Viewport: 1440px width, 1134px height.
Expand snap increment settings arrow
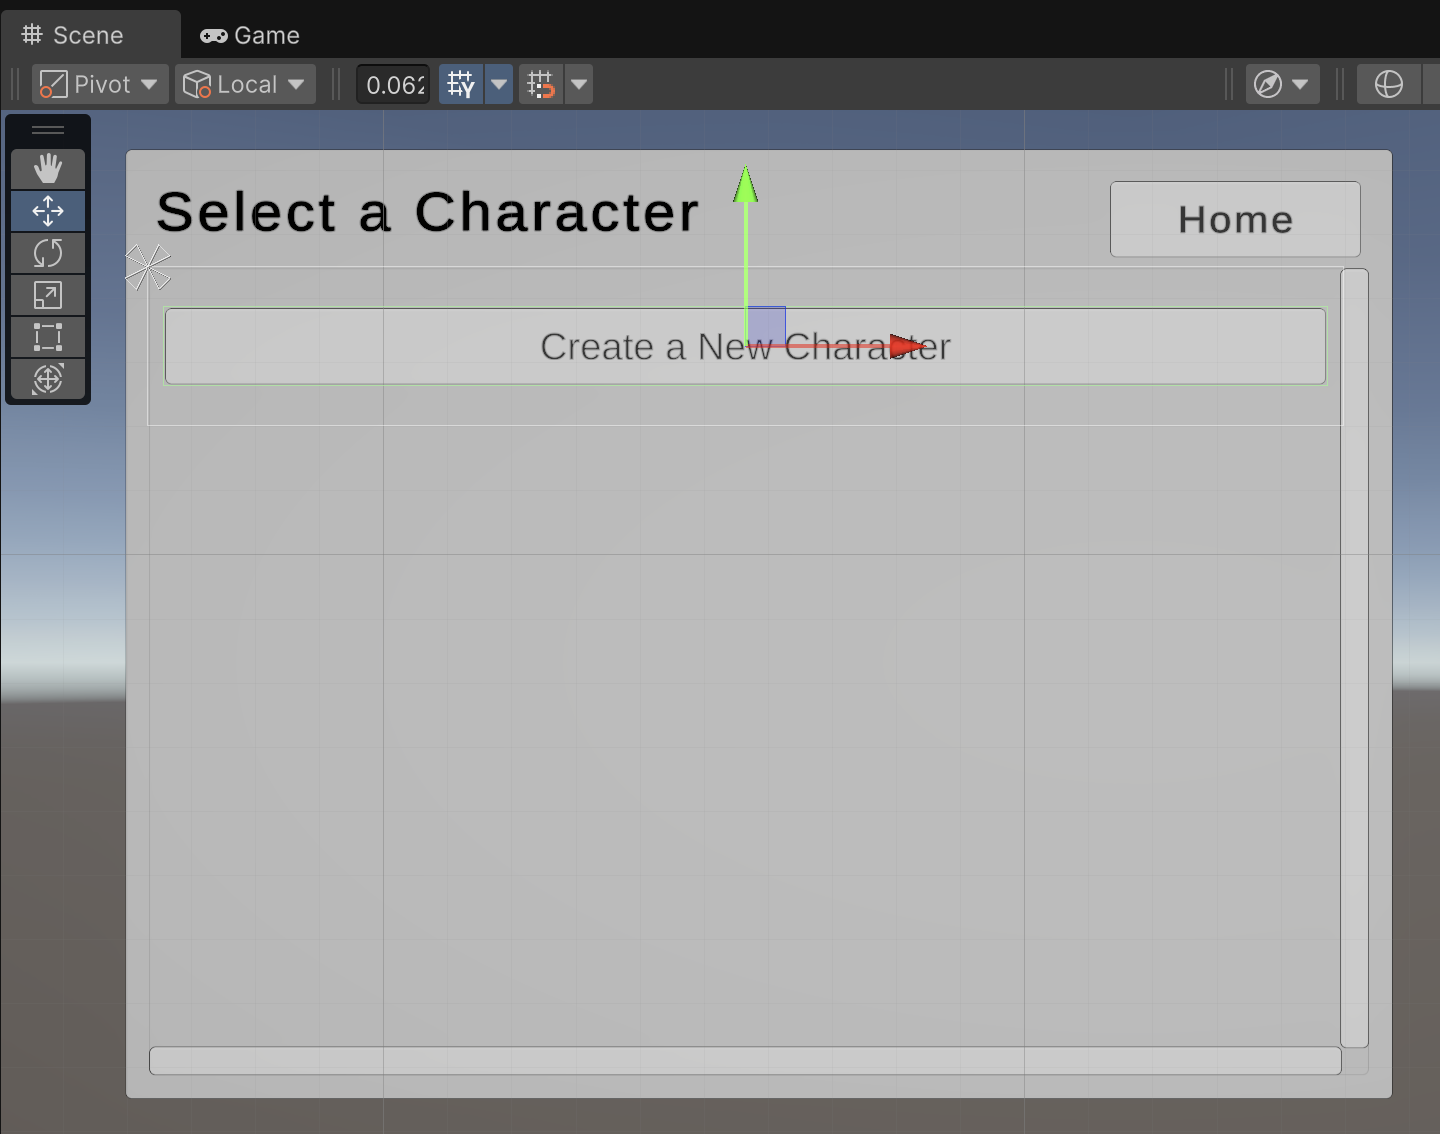click(579, 85)
